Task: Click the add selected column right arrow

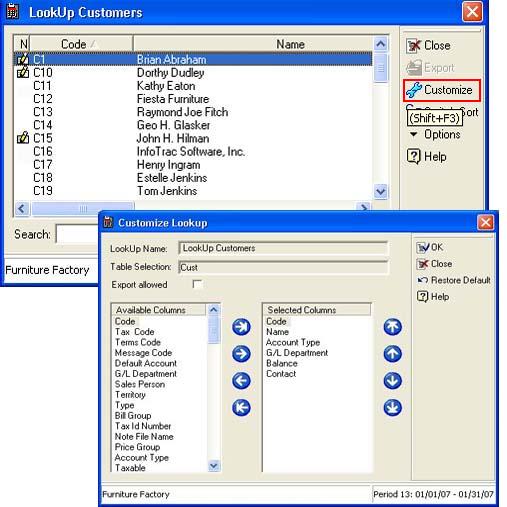Action: click(x=241, y=354)
